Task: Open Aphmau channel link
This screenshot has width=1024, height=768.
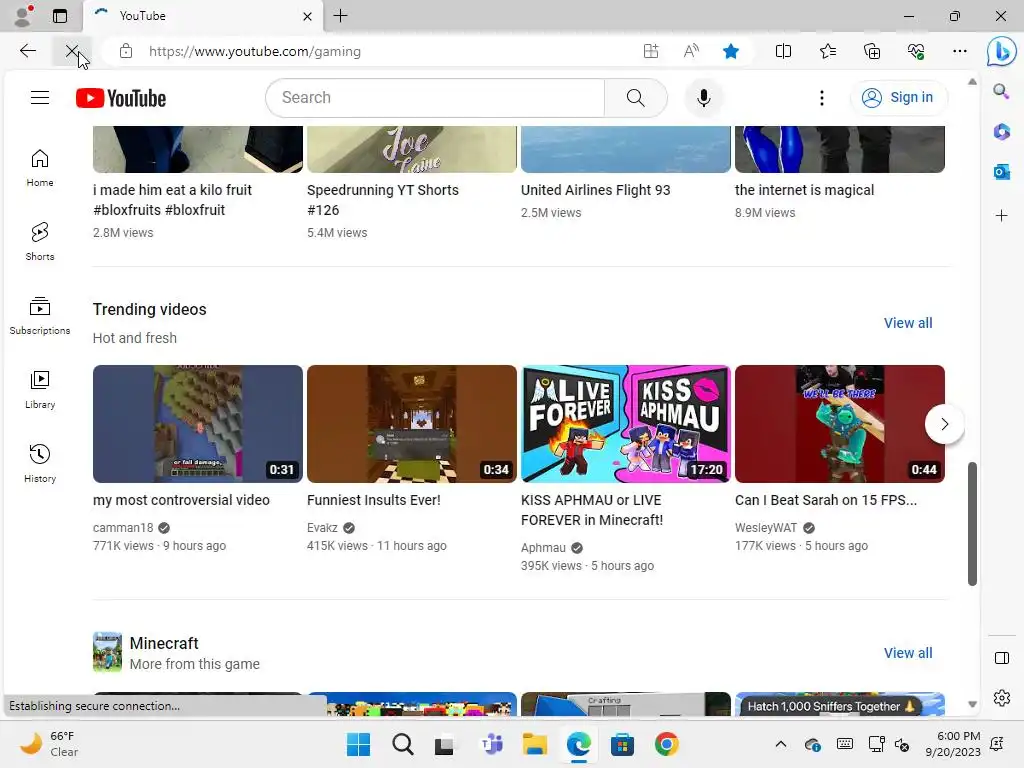Action: [x=543, y=548]
